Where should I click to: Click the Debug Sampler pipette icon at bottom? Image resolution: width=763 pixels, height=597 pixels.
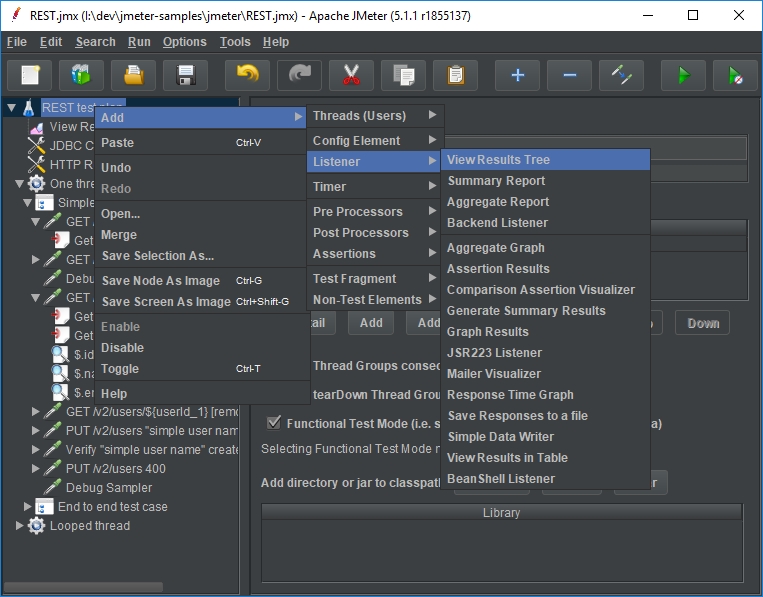pyautogui.click(x=53, y=488)
